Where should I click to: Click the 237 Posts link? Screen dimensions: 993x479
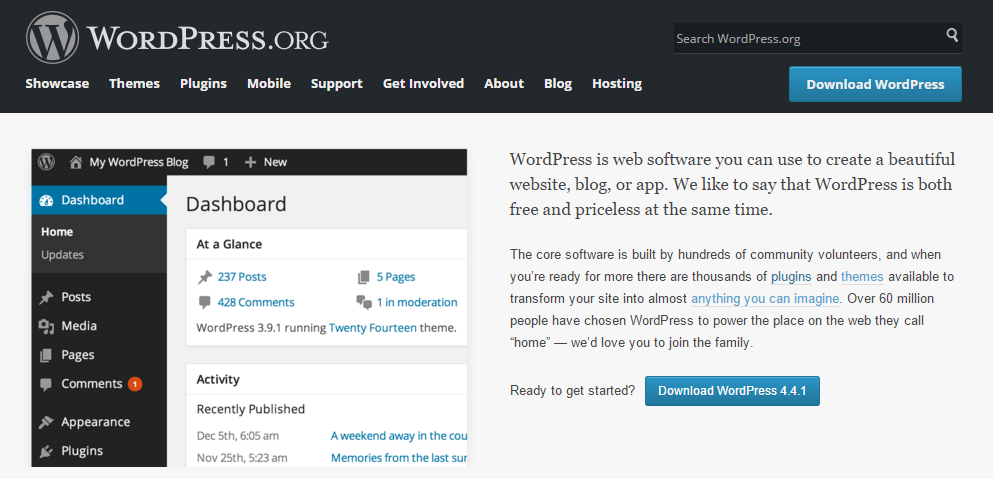coord(242,277)
